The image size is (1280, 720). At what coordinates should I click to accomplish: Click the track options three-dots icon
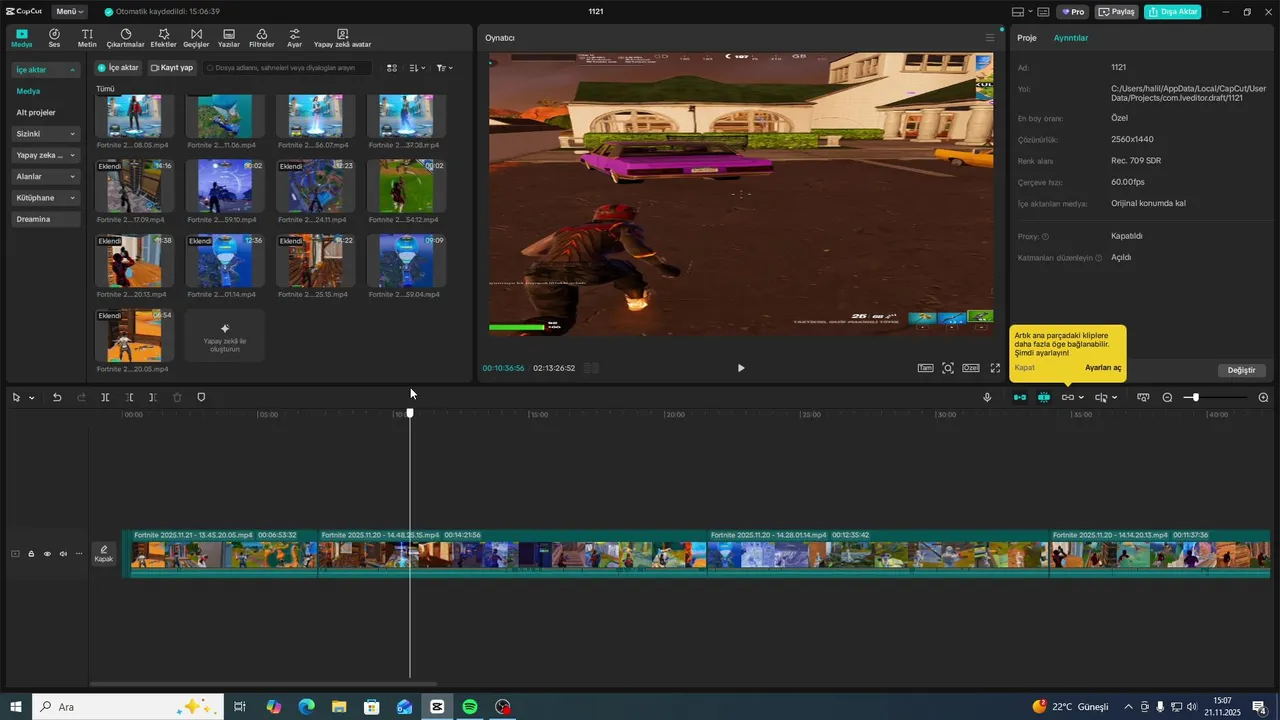(x=79, y=553)
